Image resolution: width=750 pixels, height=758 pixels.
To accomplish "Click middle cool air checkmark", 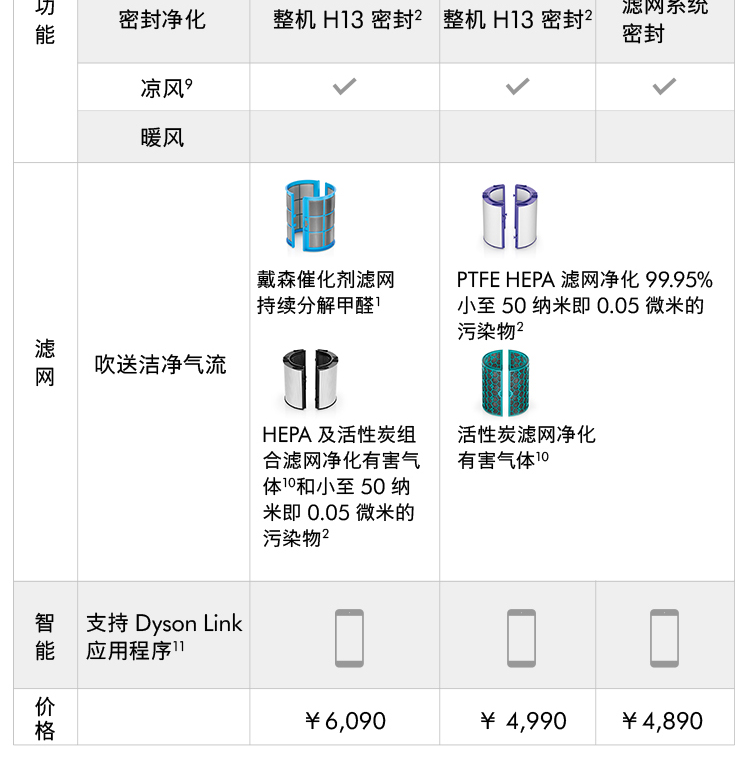I will point(518,87).
